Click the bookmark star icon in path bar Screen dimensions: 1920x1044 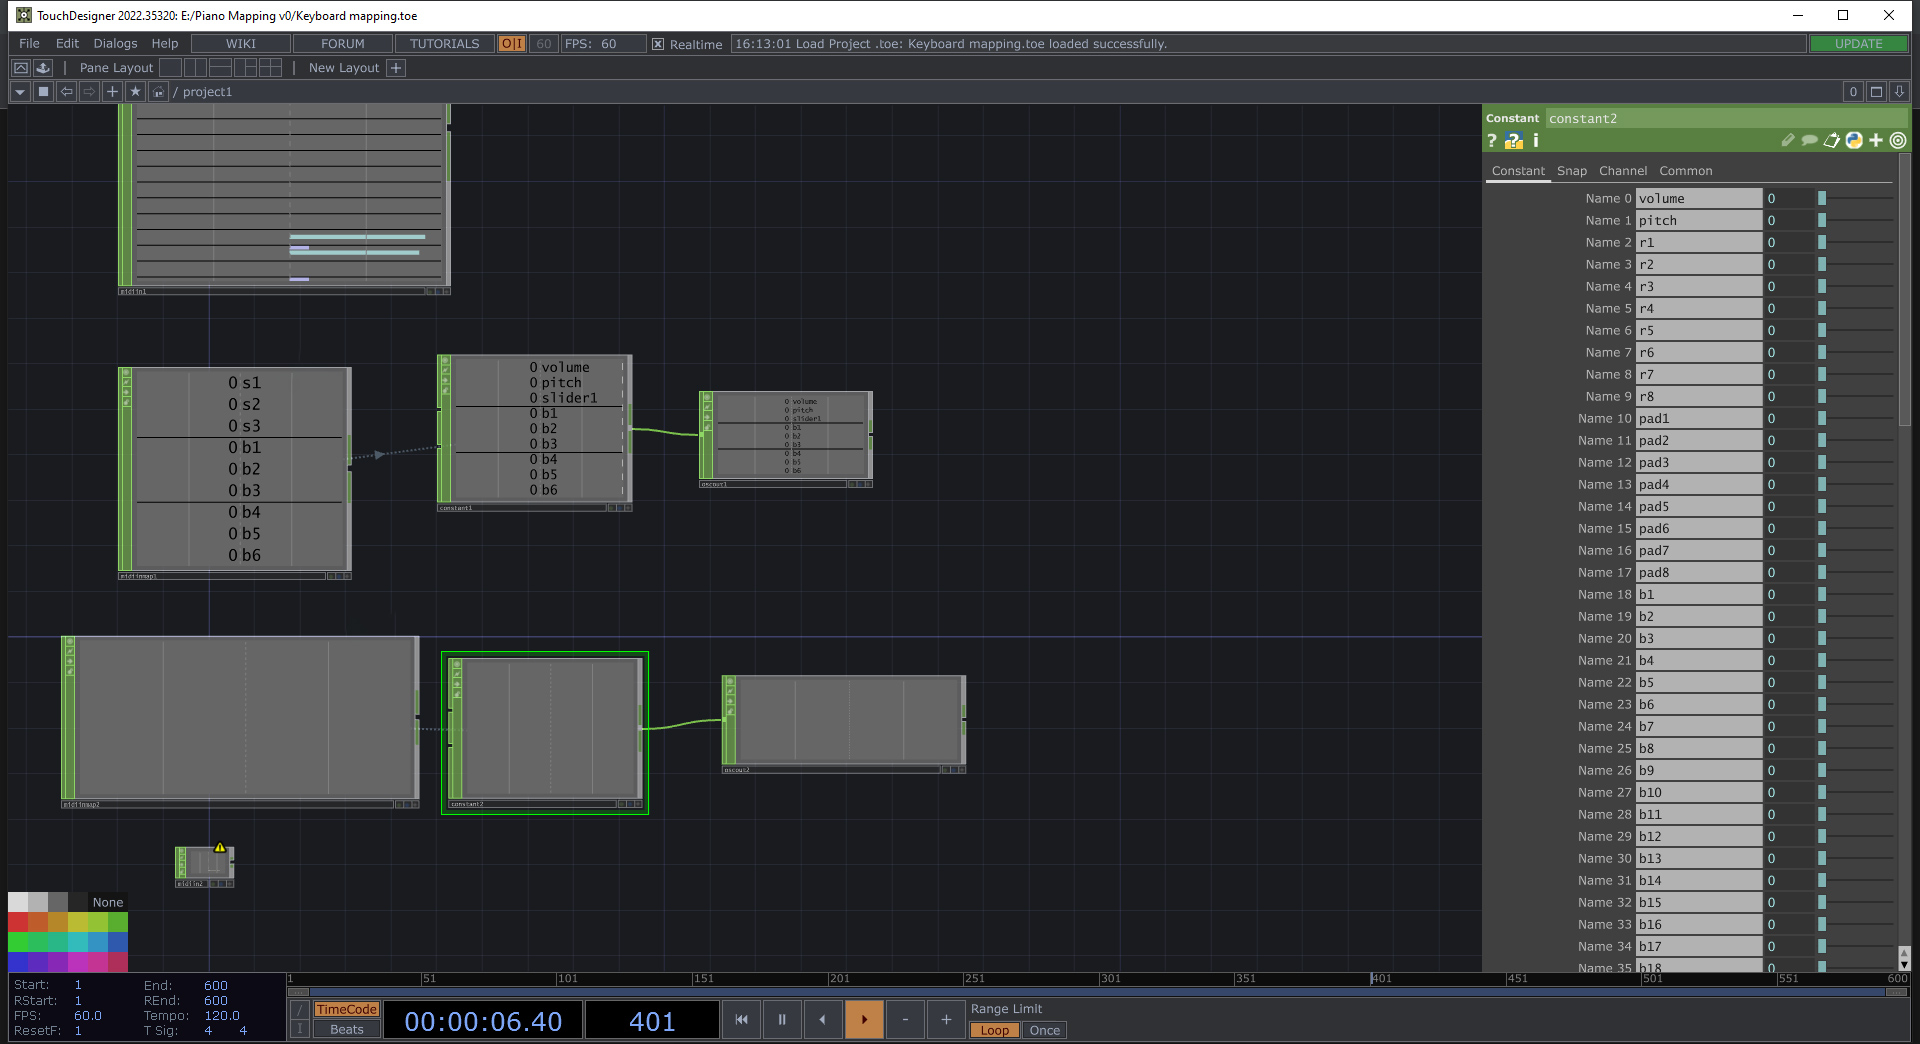click(x=136, y=92)
